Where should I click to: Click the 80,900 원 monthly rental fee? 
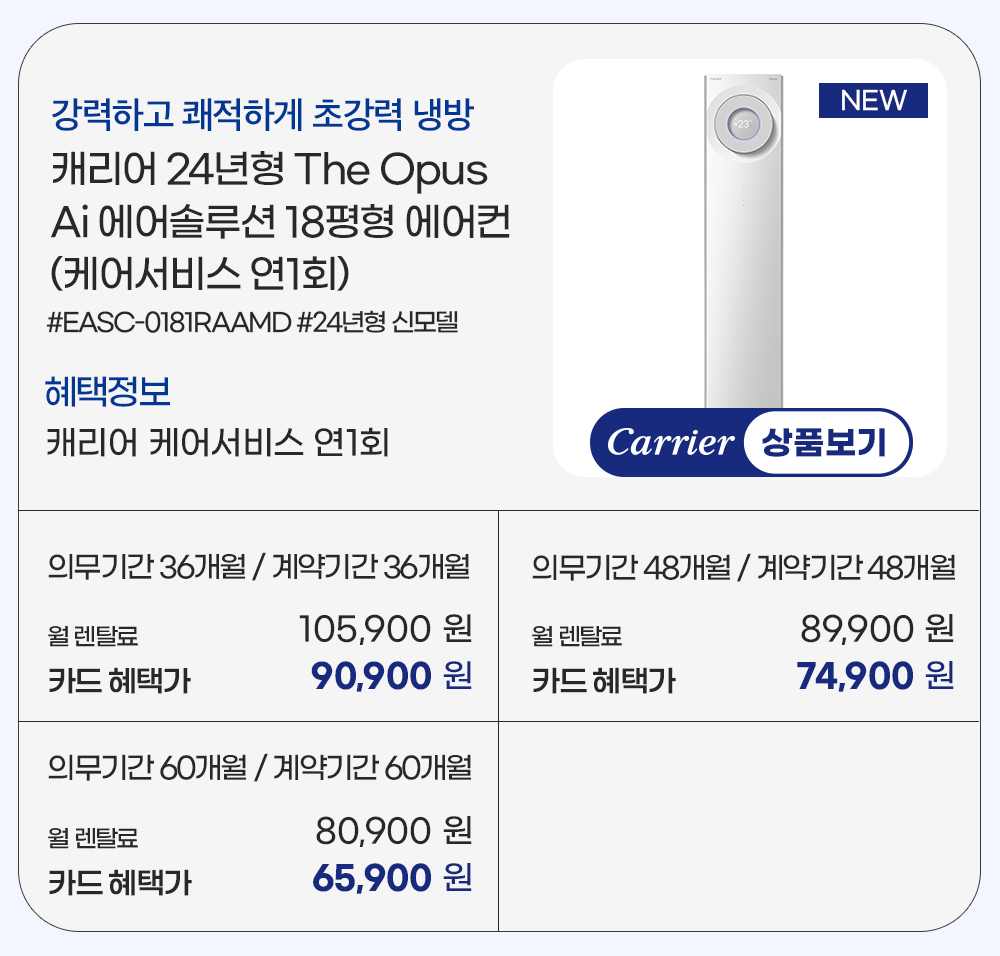(x=393, y=829)
